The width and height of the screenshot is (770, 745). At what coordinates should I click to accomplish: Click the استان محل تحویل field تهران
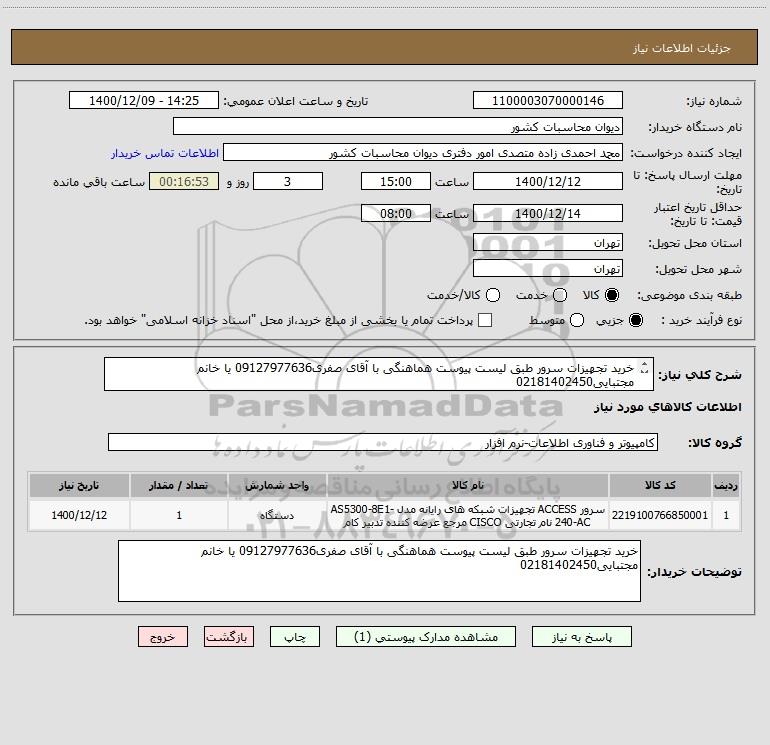coord(548,242)
